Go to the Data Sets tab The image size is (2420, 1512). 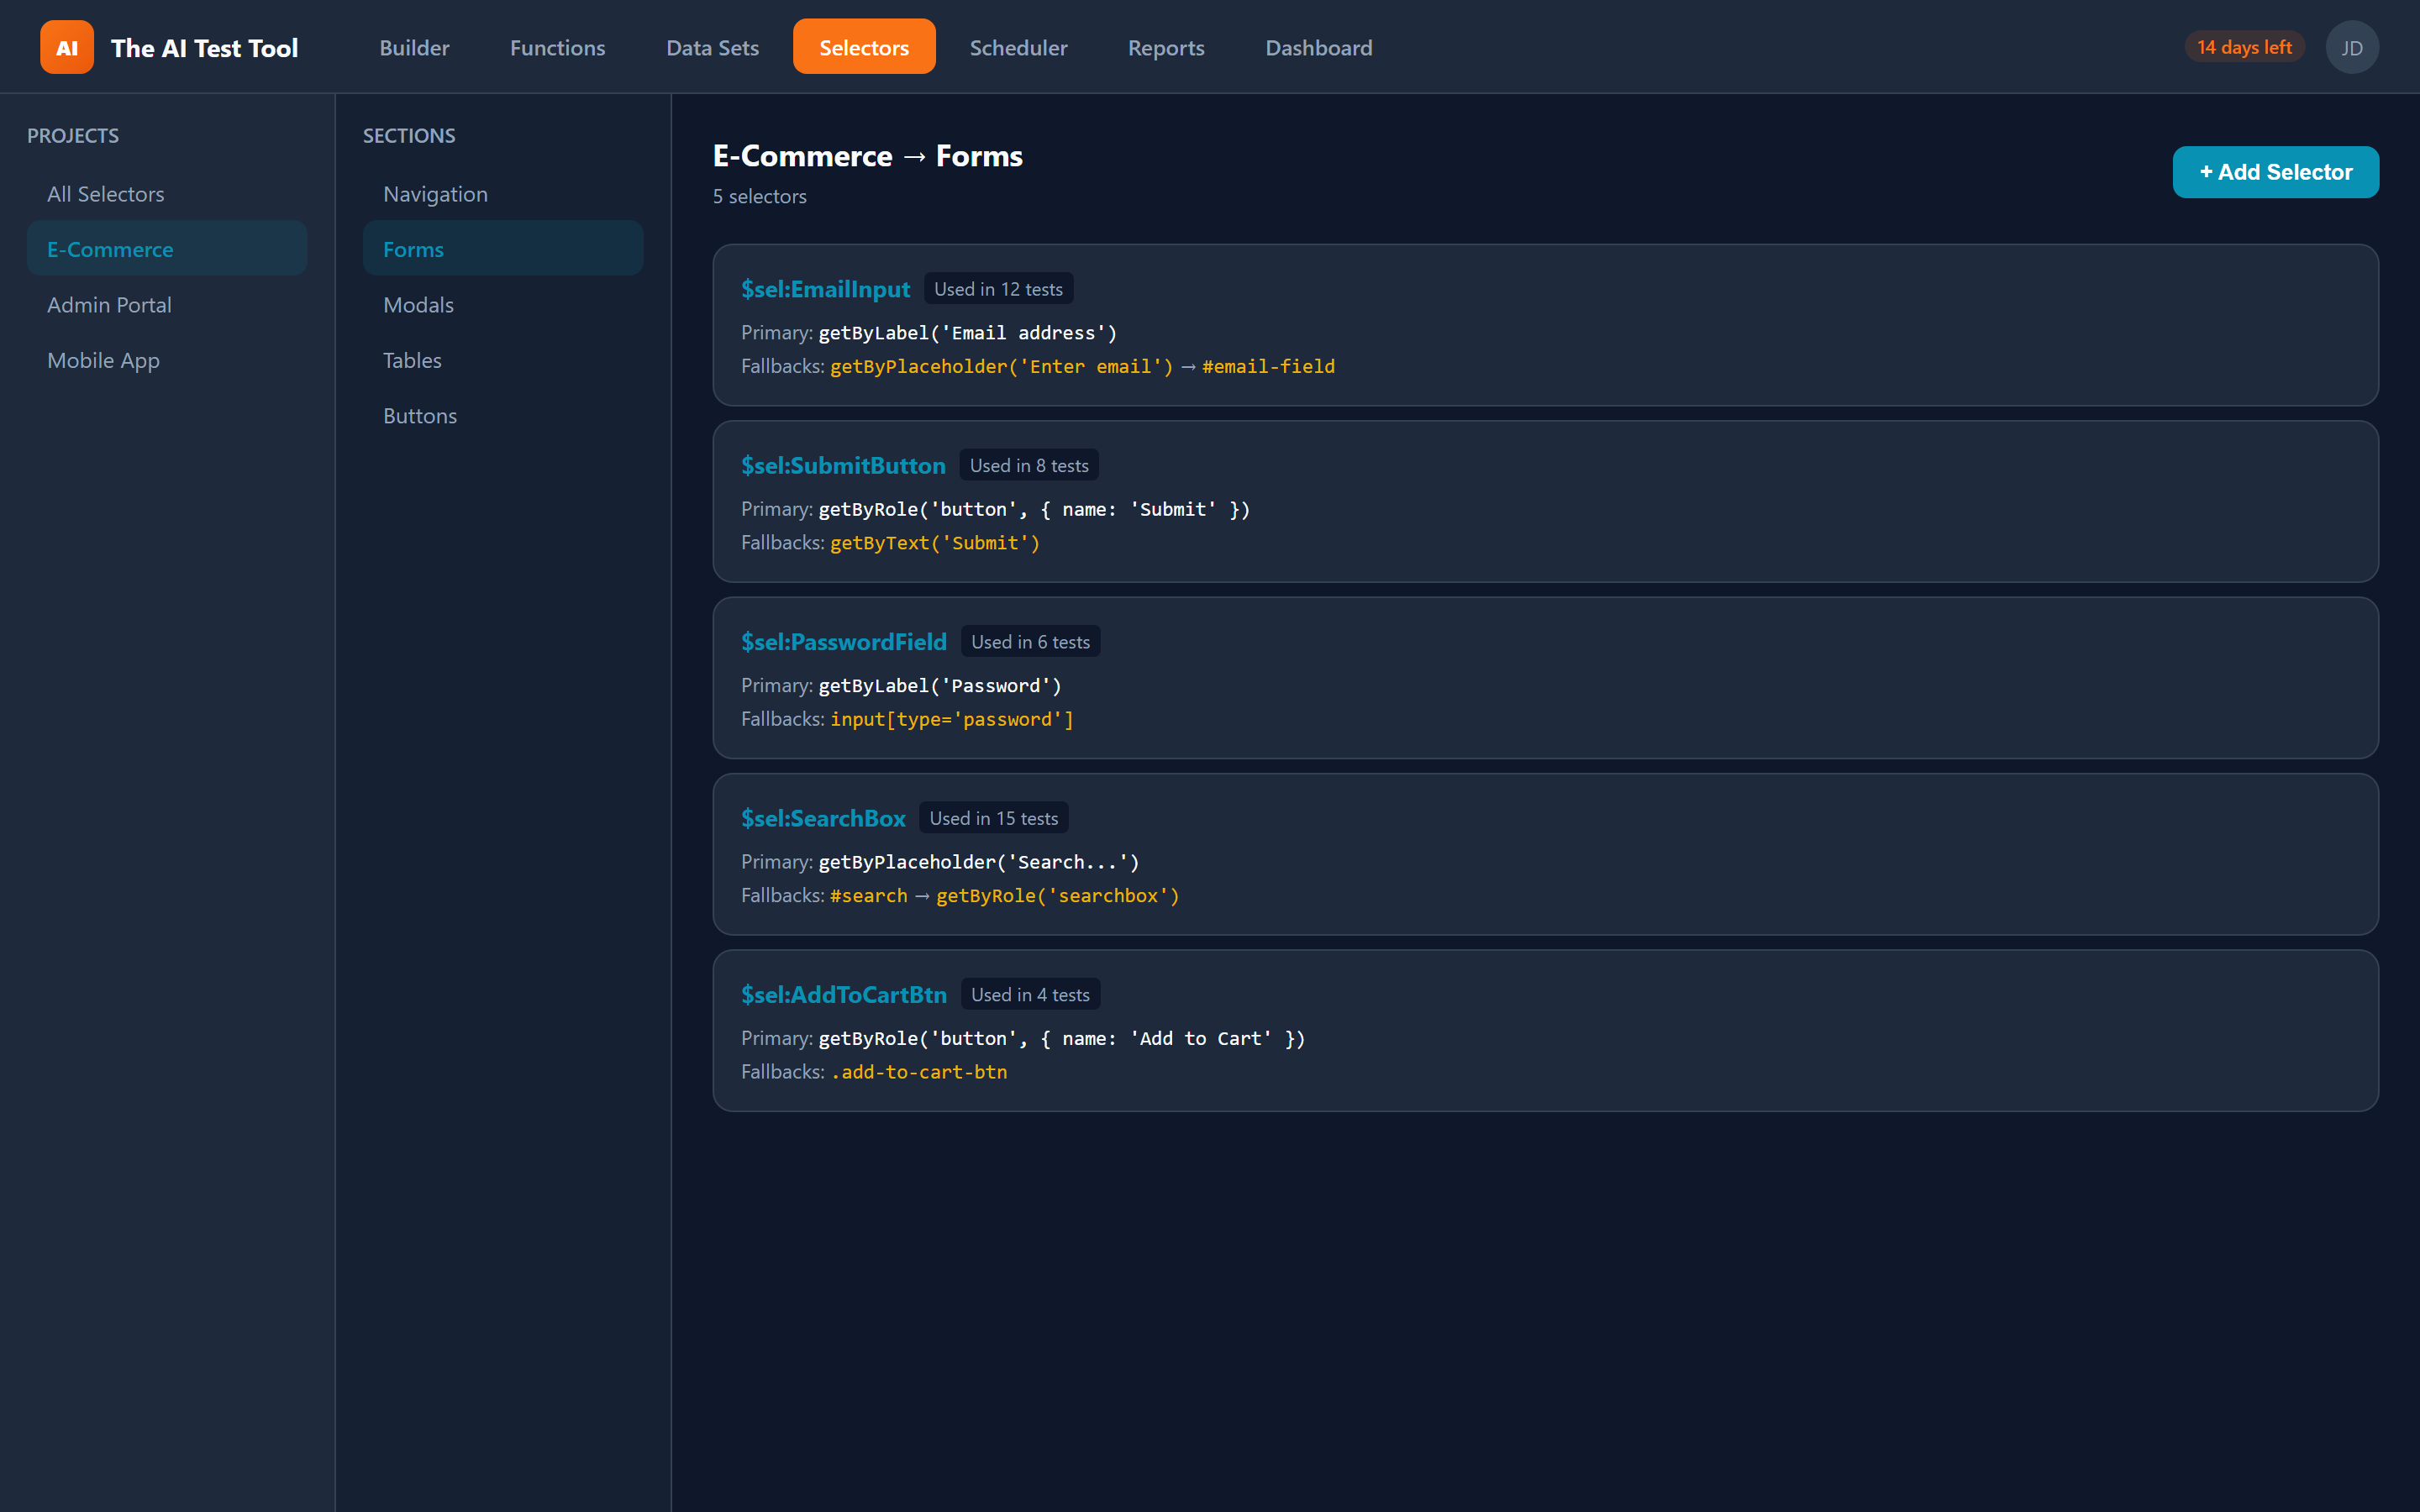coord(712,47)
